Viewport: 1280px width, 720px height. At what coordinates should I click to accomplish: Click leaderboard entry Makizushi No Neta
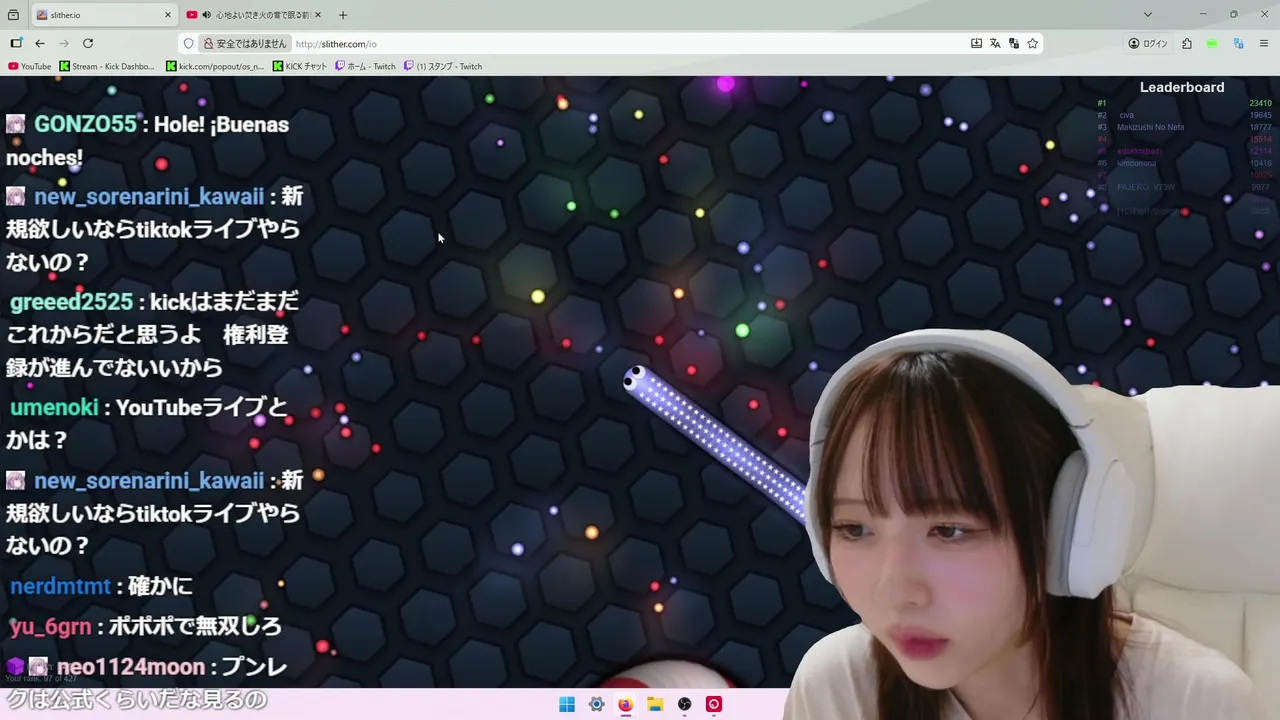(1150, 127)
